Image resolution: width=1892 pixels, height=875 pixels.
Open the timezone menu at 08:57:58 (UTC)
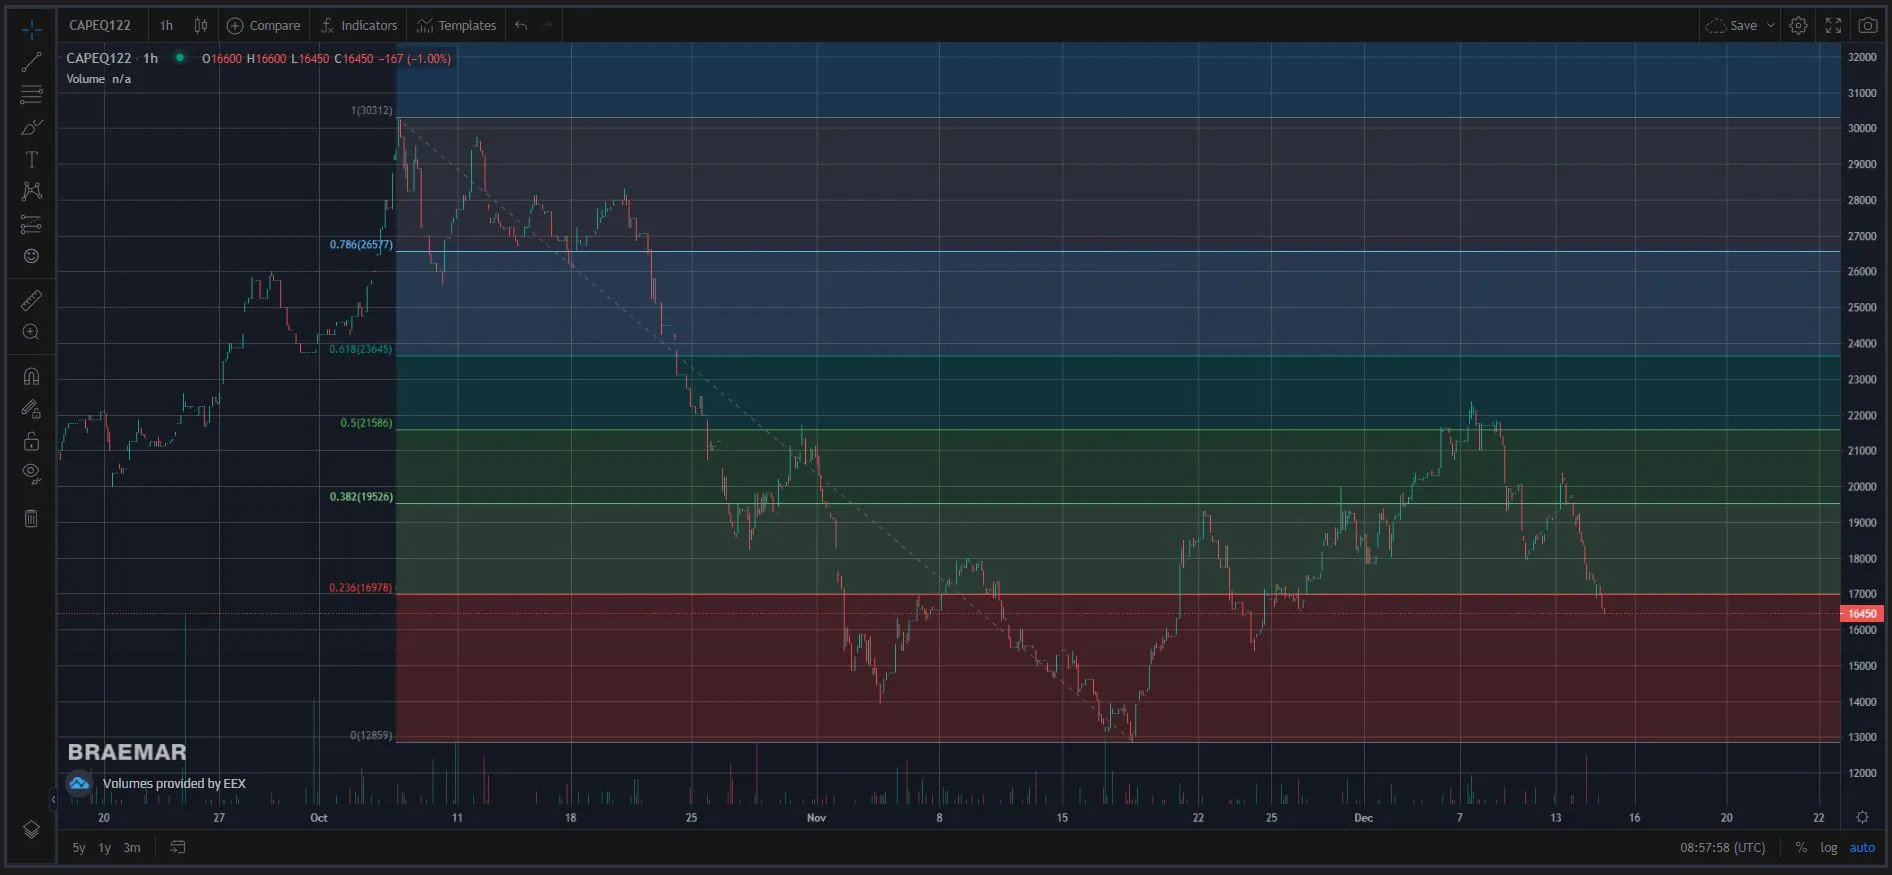click(1723, 848)
